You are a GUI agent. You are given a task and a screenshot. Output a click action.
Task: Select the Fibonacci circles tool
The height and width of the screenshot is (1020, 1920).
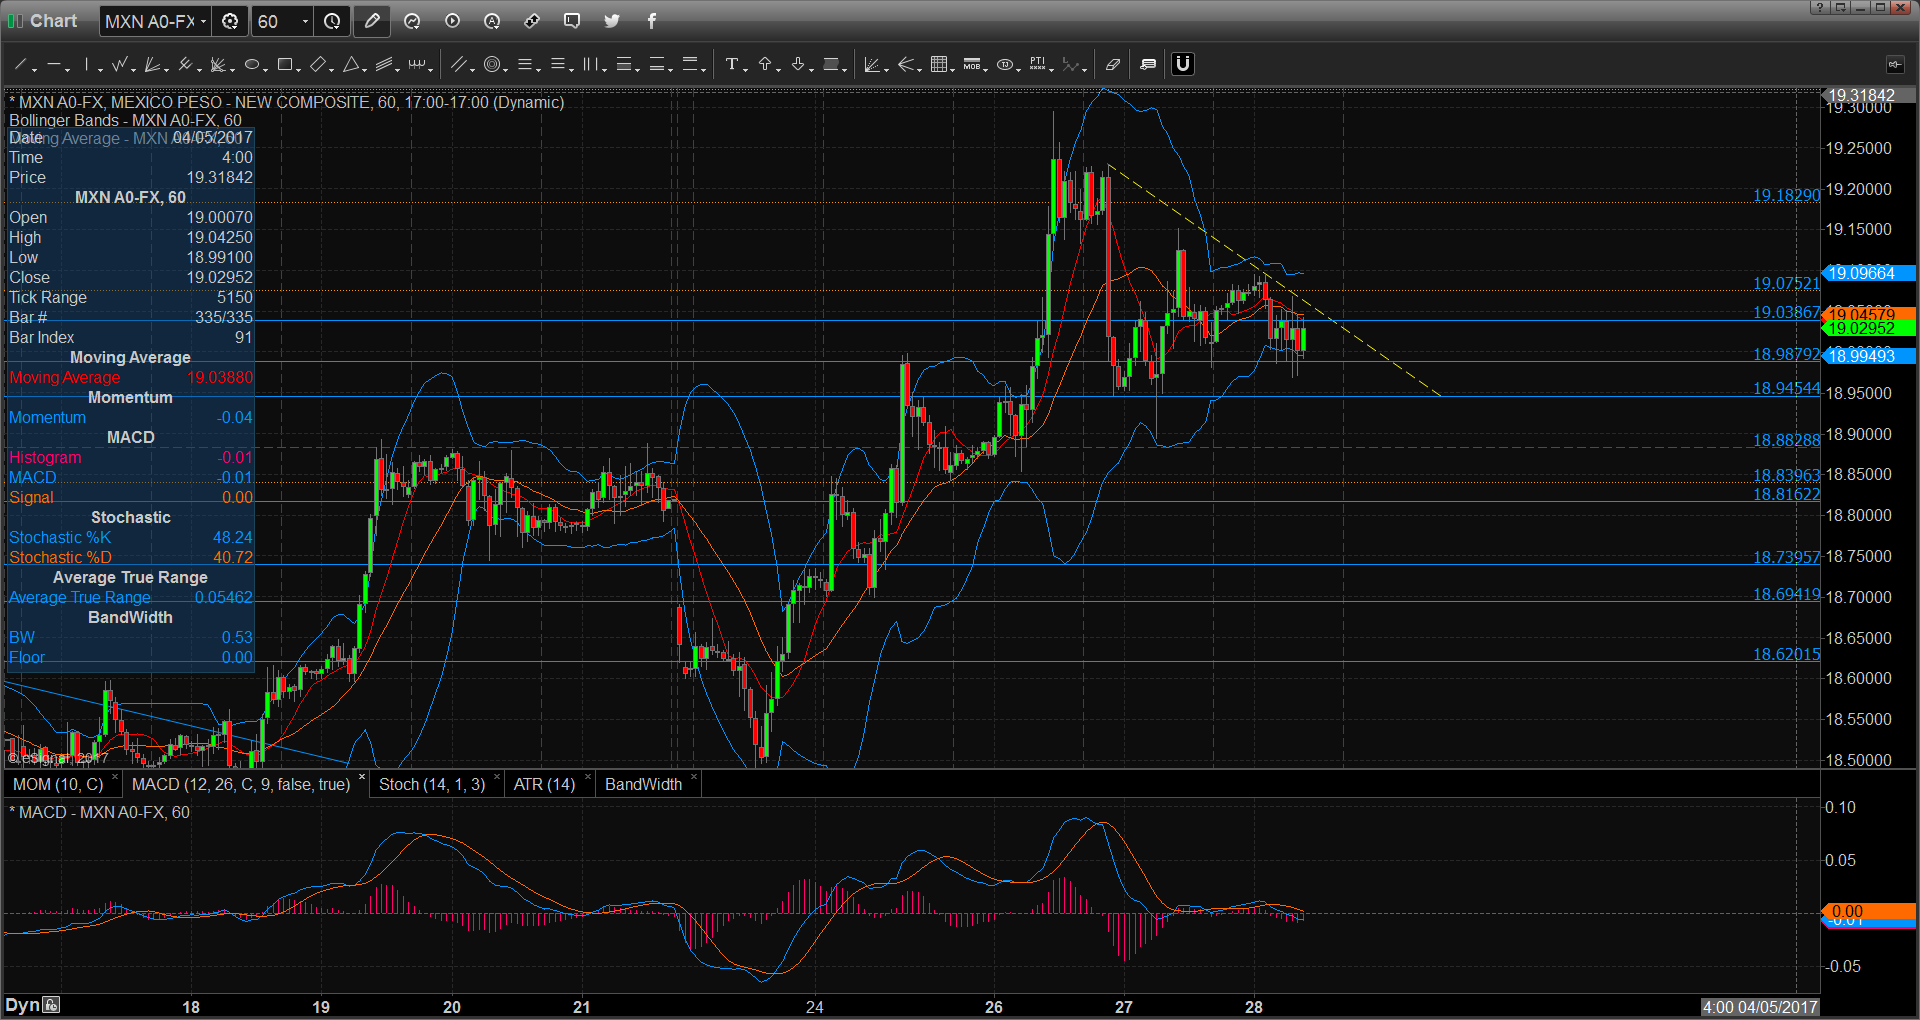pyautogui.click(x=491, y=65)
